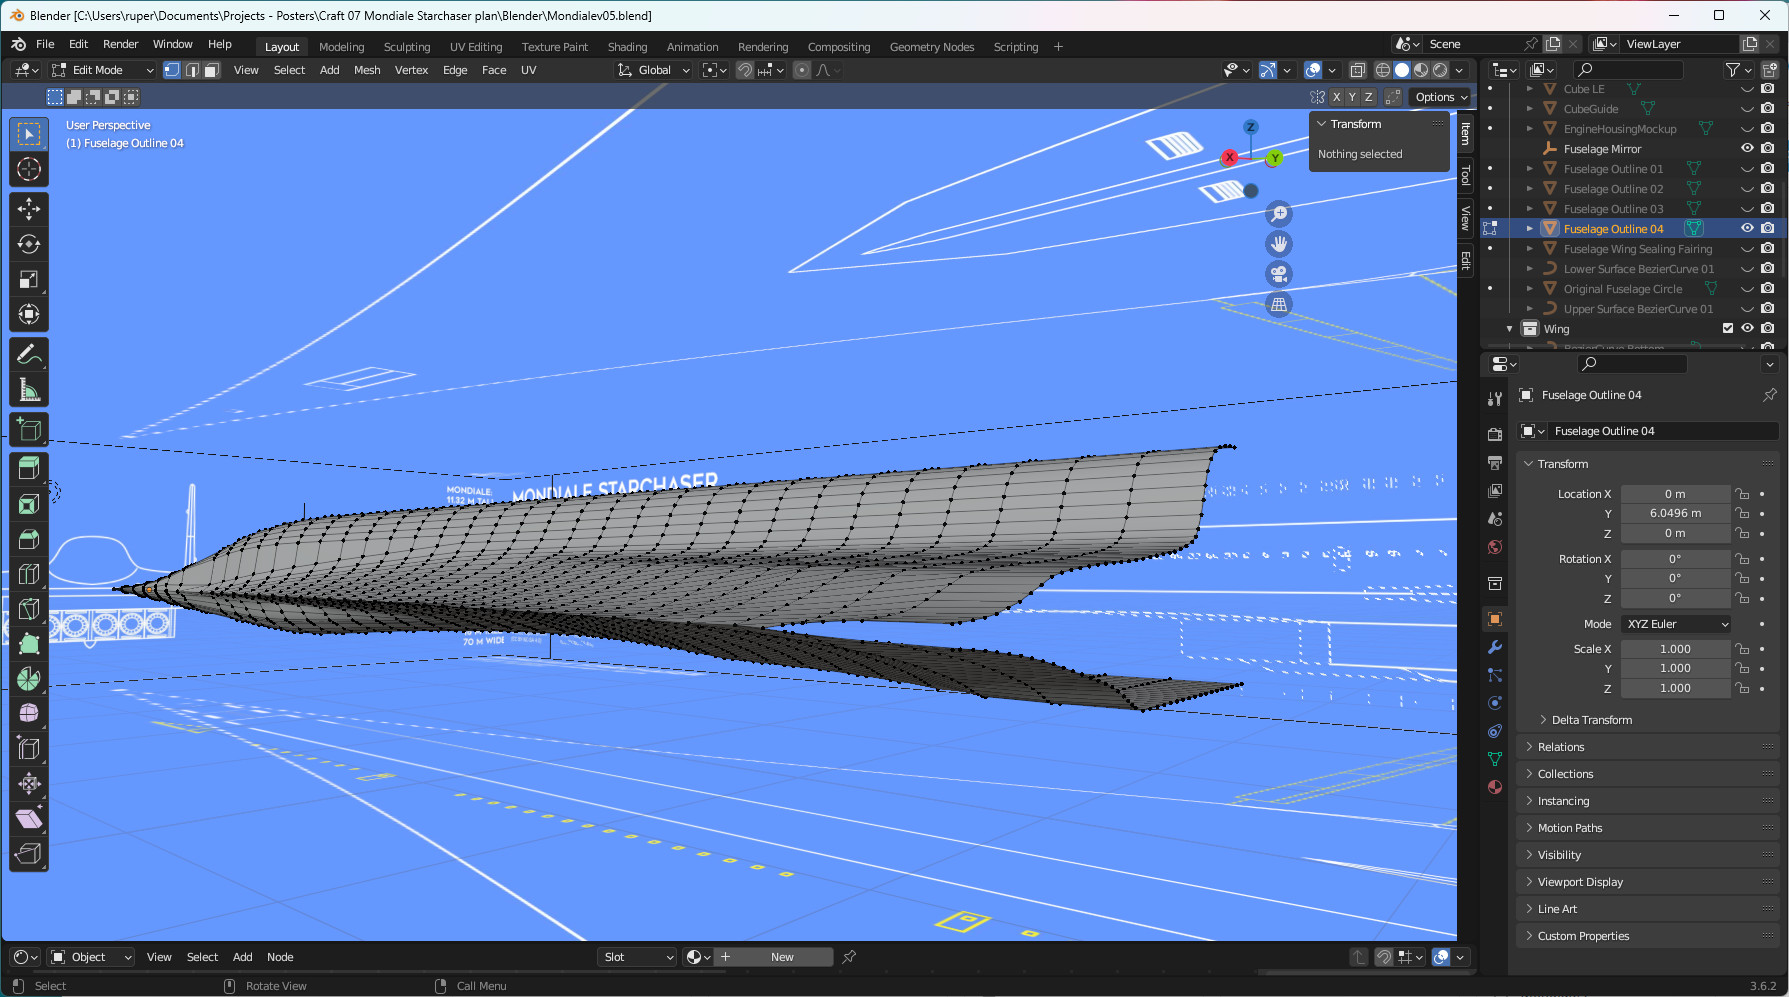Select the Bevel tool
The height and width of the screenshot is (997, 1789).
point(29,539)
